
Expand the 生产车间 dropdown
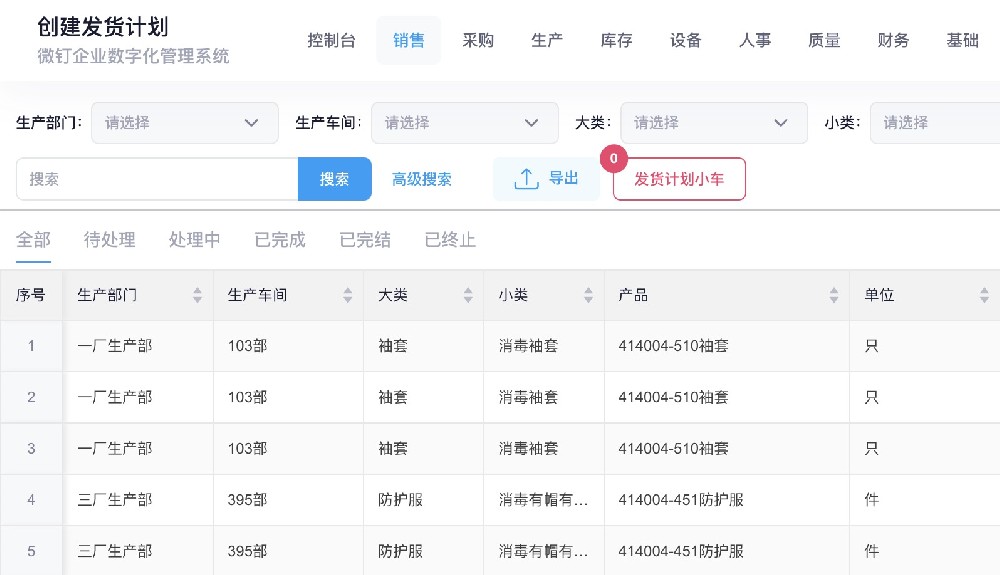coord(465,123)
